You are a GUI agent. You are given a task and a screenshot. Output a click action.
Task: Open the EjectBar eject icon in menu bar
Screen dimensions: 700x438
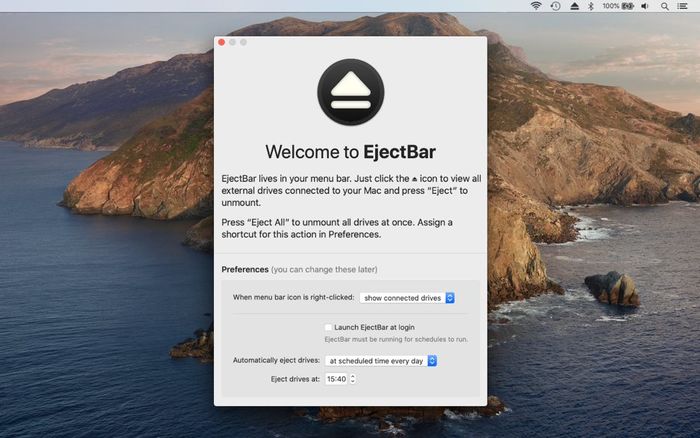pos(575,6)
